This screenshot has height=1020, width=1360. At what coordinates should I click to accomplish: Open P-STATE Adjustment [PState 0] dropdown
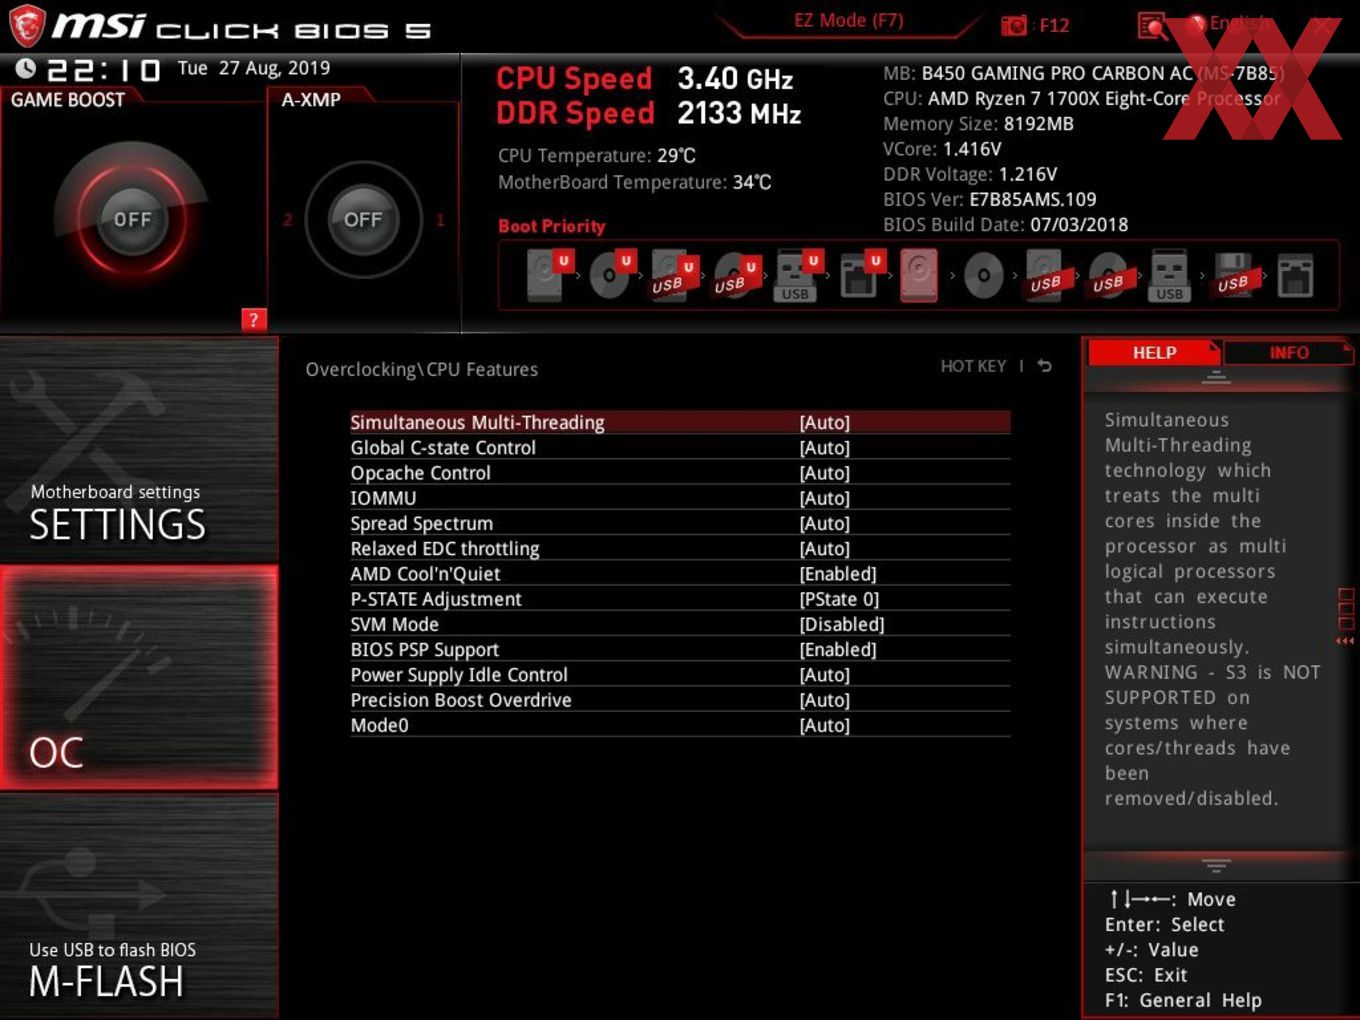click(x=840, y=599)
